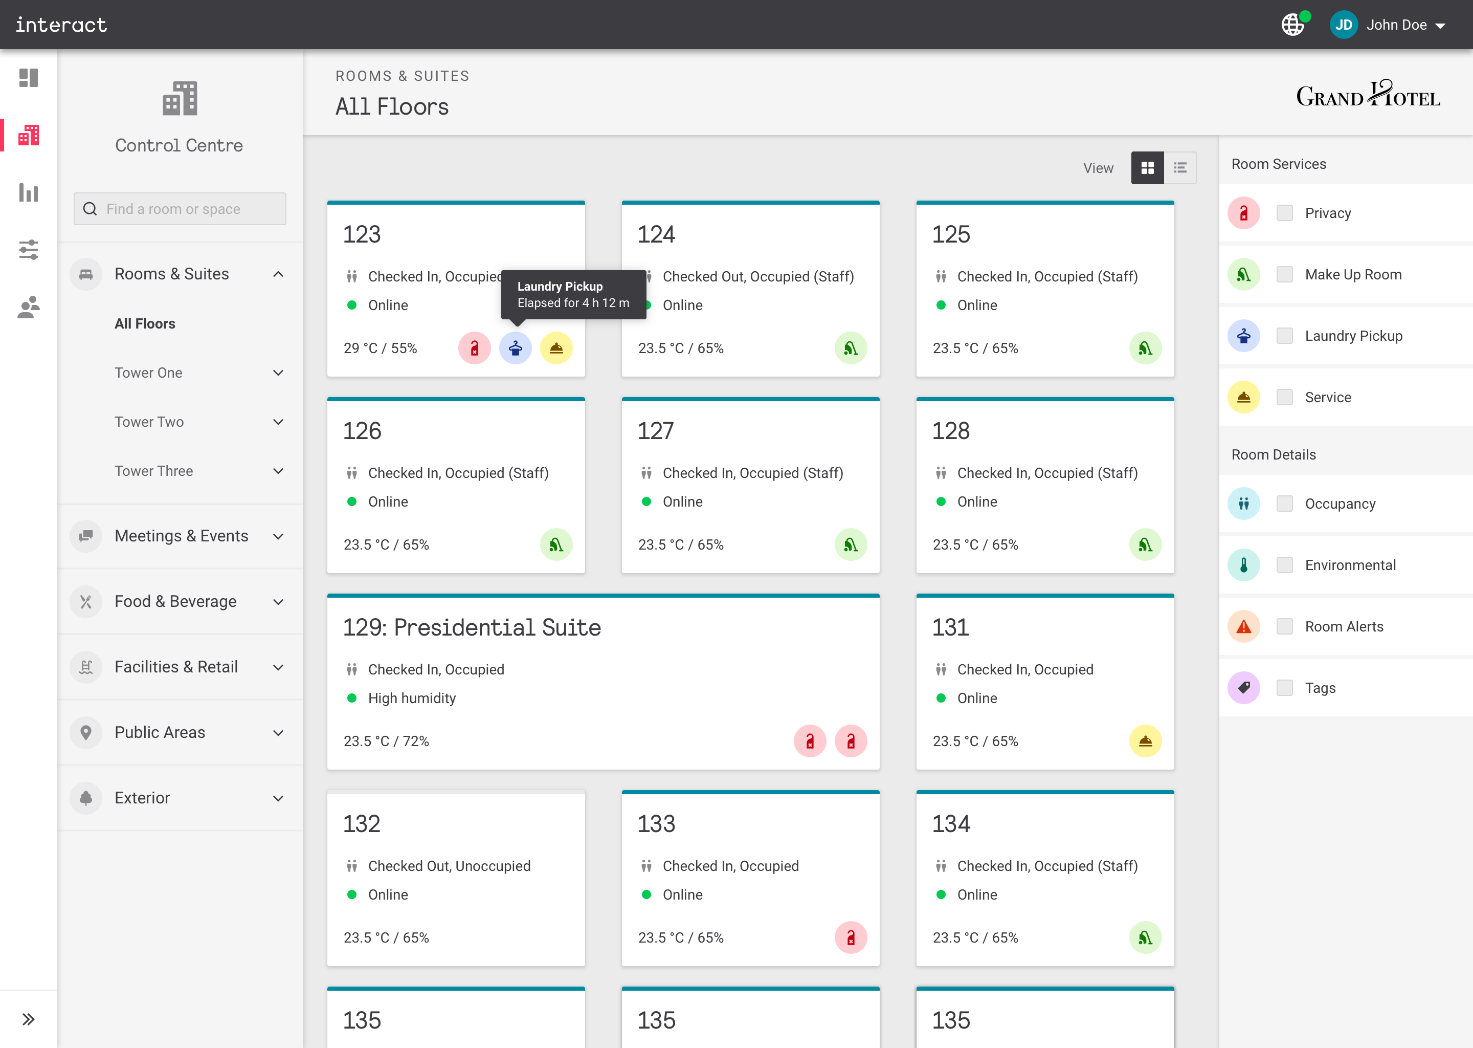Open the globe network status icon
This screenshot has height=1048, width=1473.
coord(1293,25)
